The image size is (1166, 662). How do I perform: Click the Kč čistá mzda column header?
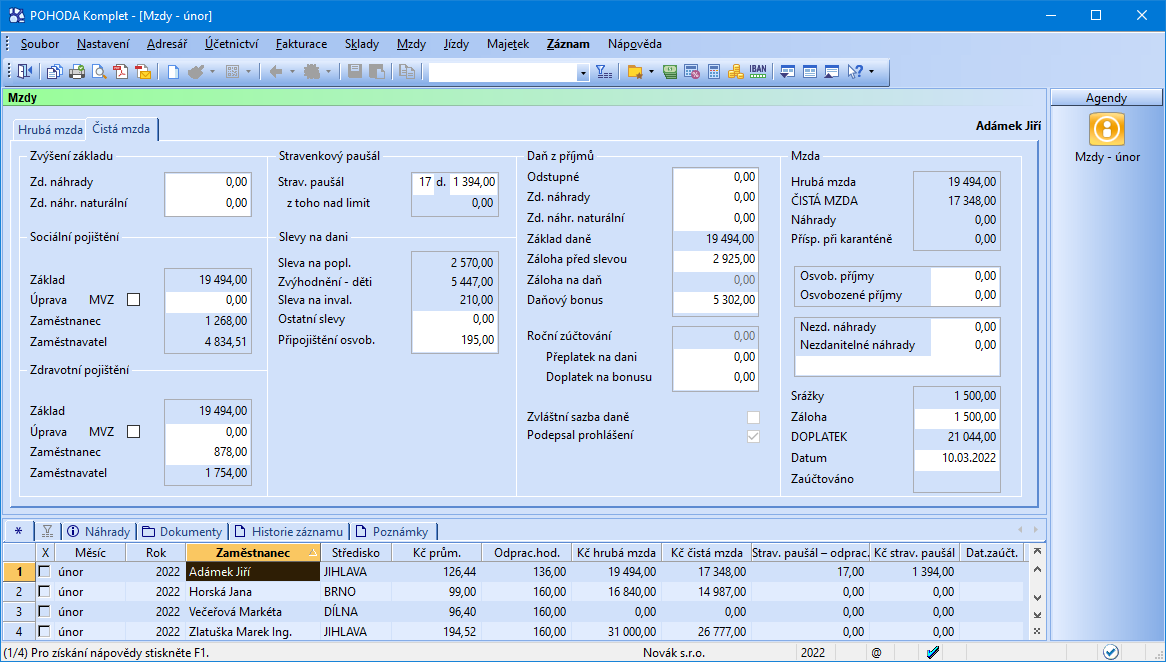tap(706, 553)
